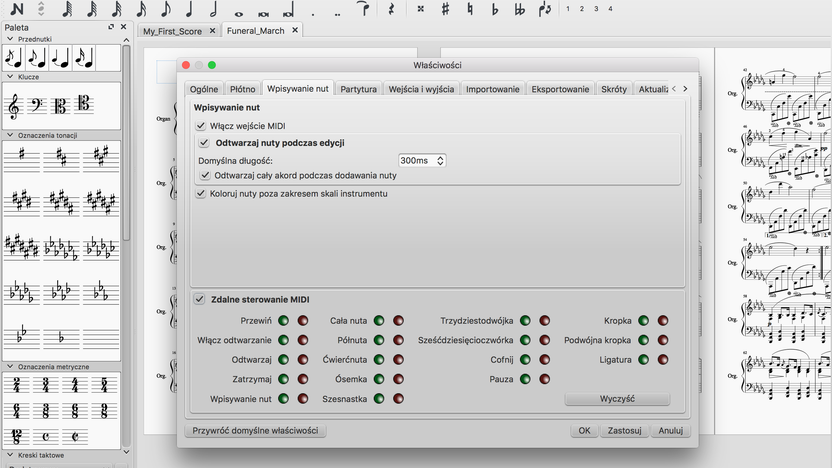The width and height of the screenshot is (832, 468).
Task: Select treble clef in Klucze palette
Action: pyautogui.click(x=14, y=106)
